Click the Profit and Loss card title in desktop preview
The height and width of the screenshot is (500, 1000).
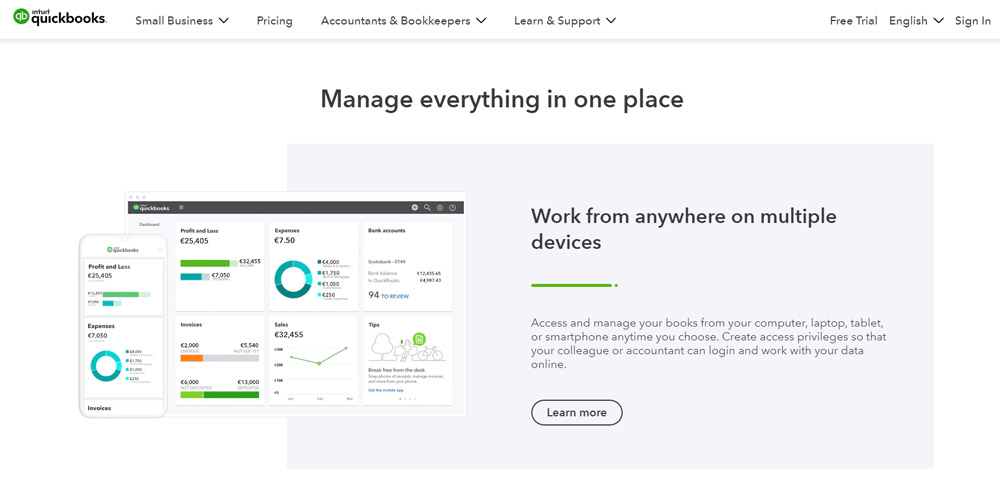click(x=200, y=231)
